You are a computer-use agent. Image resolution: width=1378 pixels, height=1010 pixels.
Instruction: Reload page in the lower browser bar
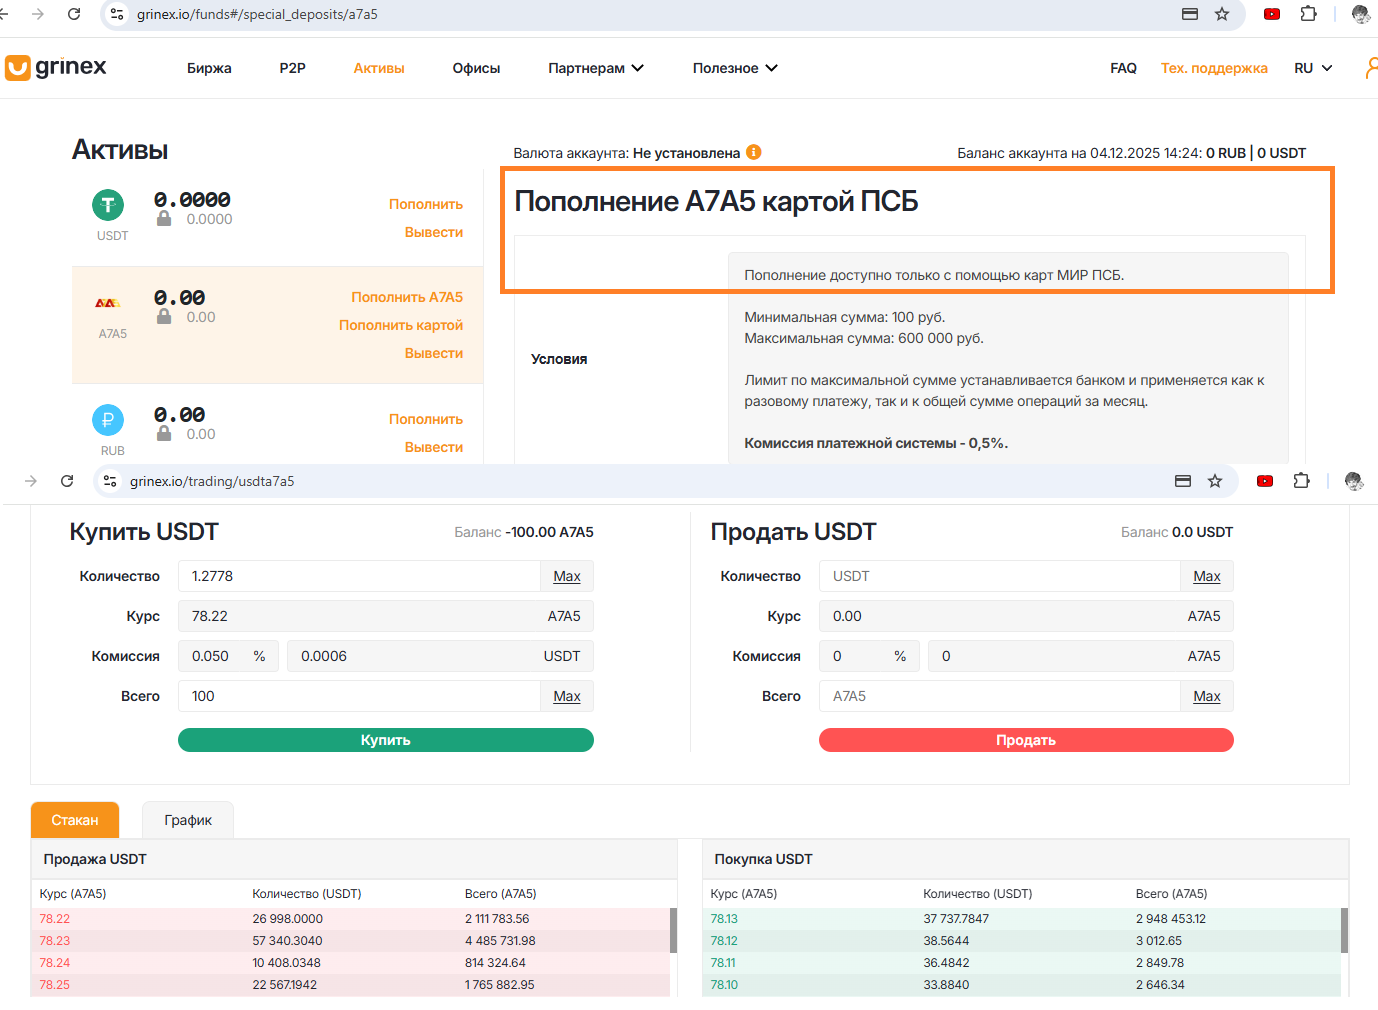67,481
